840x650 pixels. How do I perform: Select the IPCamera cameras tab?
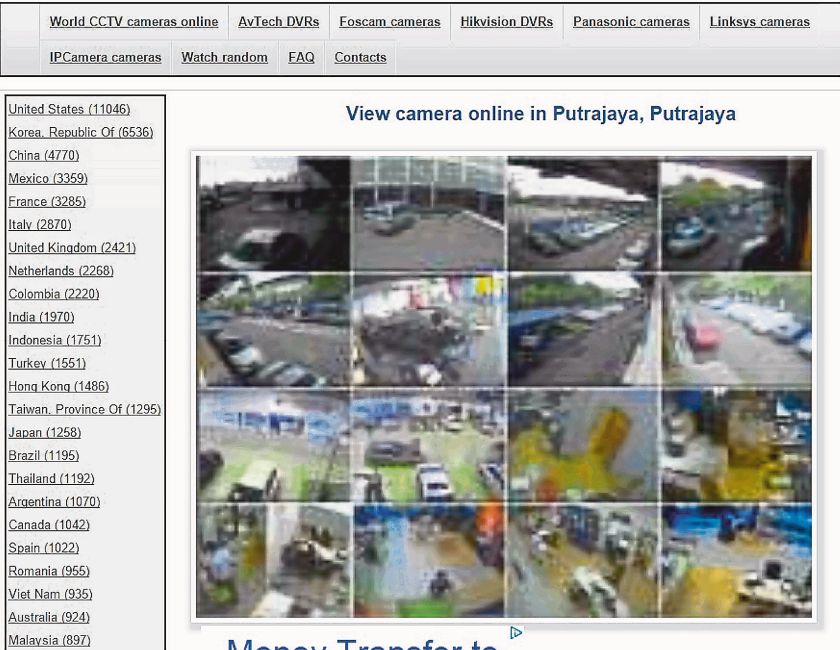pos(105,57)
